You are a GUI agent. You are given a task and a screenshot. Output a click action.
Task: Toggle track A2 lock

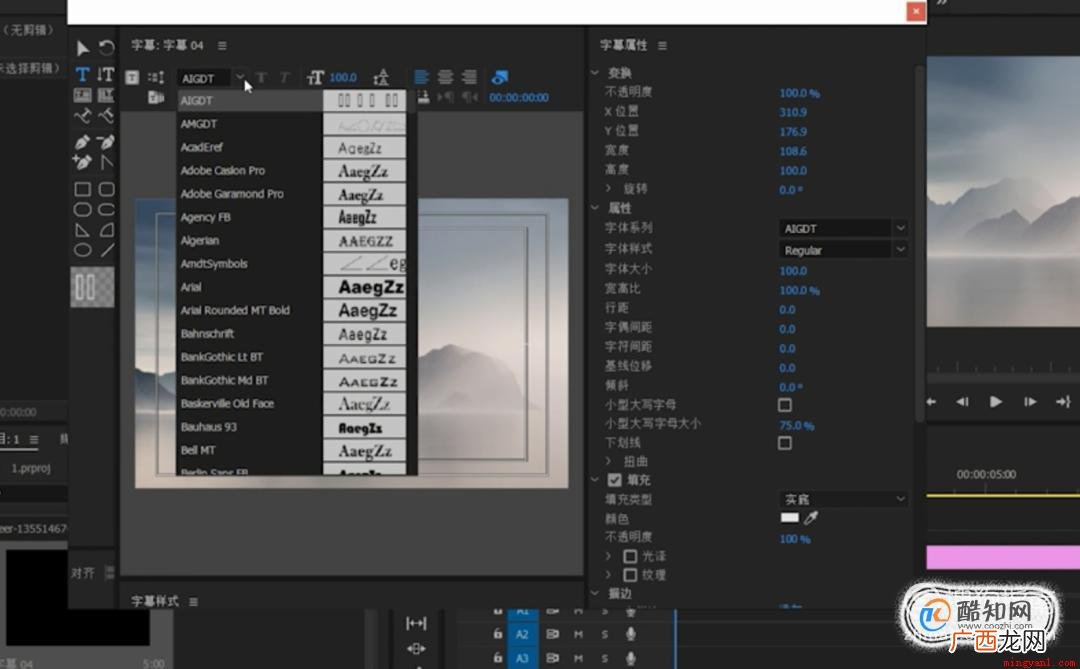(x=497, y=634)
